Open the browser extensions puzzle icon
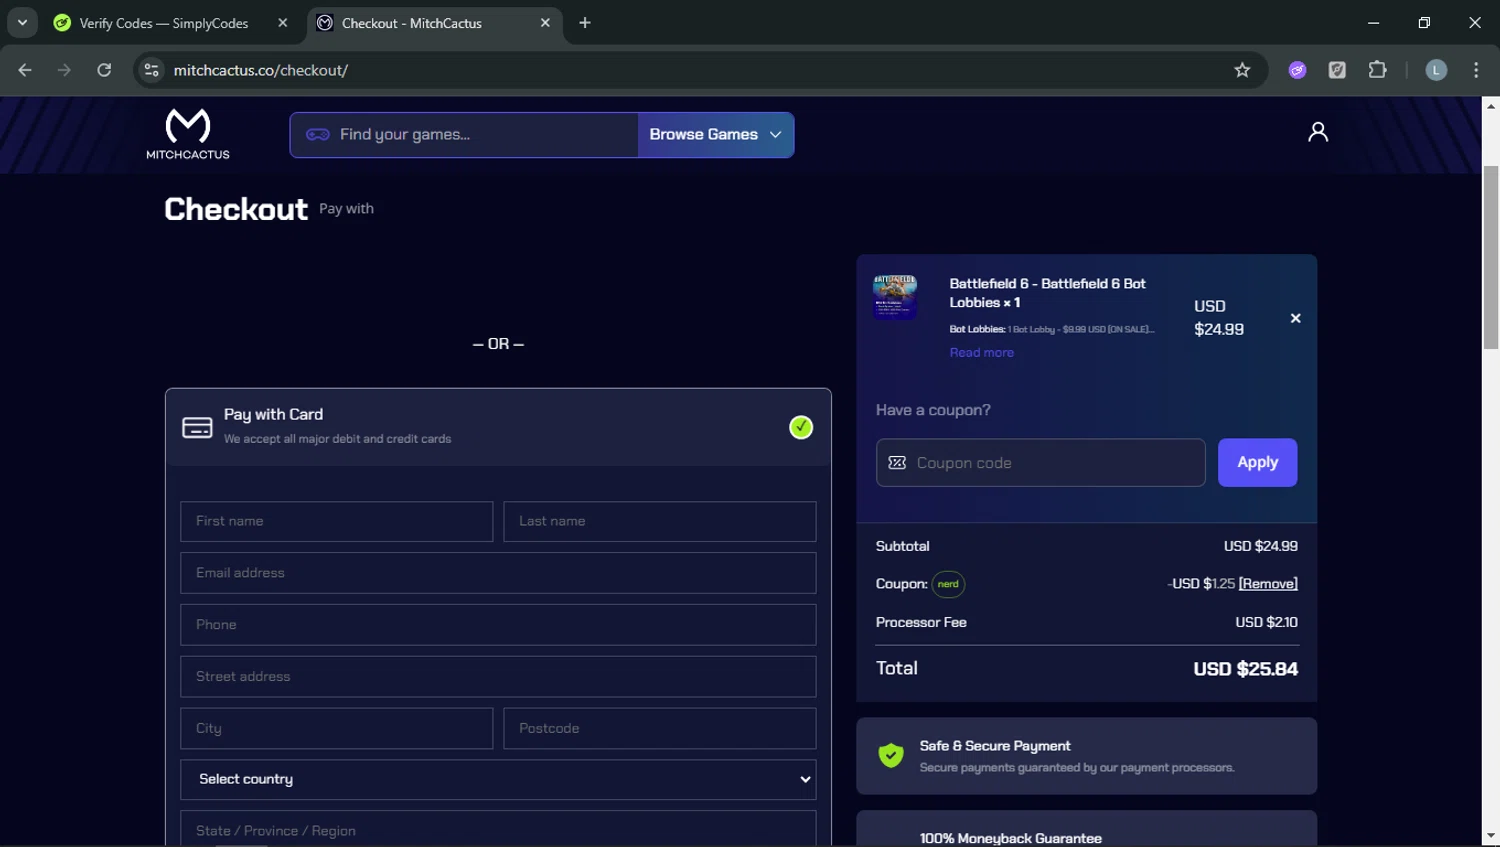Image resolution: width=1500 pixels, height=847 pixels. pos(1377,70)
